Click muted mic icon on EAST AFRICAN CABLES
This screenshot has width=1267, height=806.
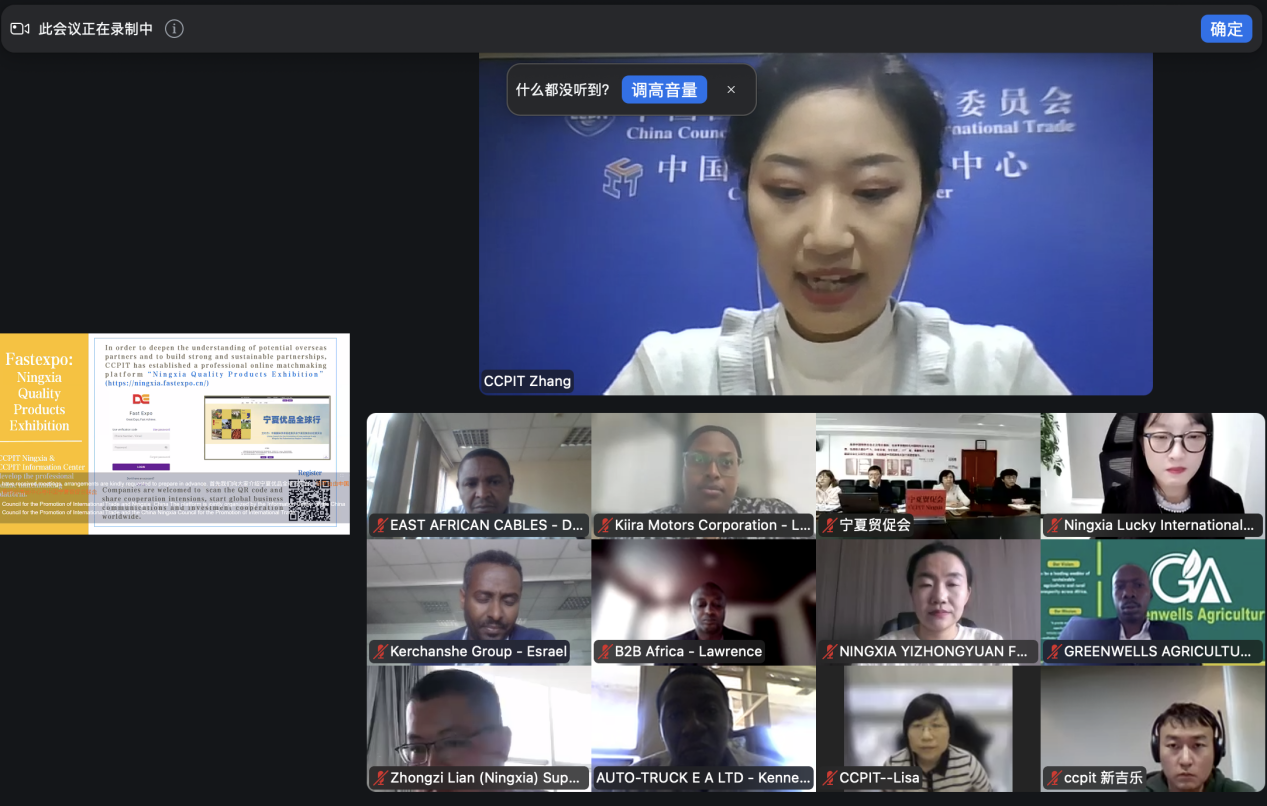click(380, 525)
